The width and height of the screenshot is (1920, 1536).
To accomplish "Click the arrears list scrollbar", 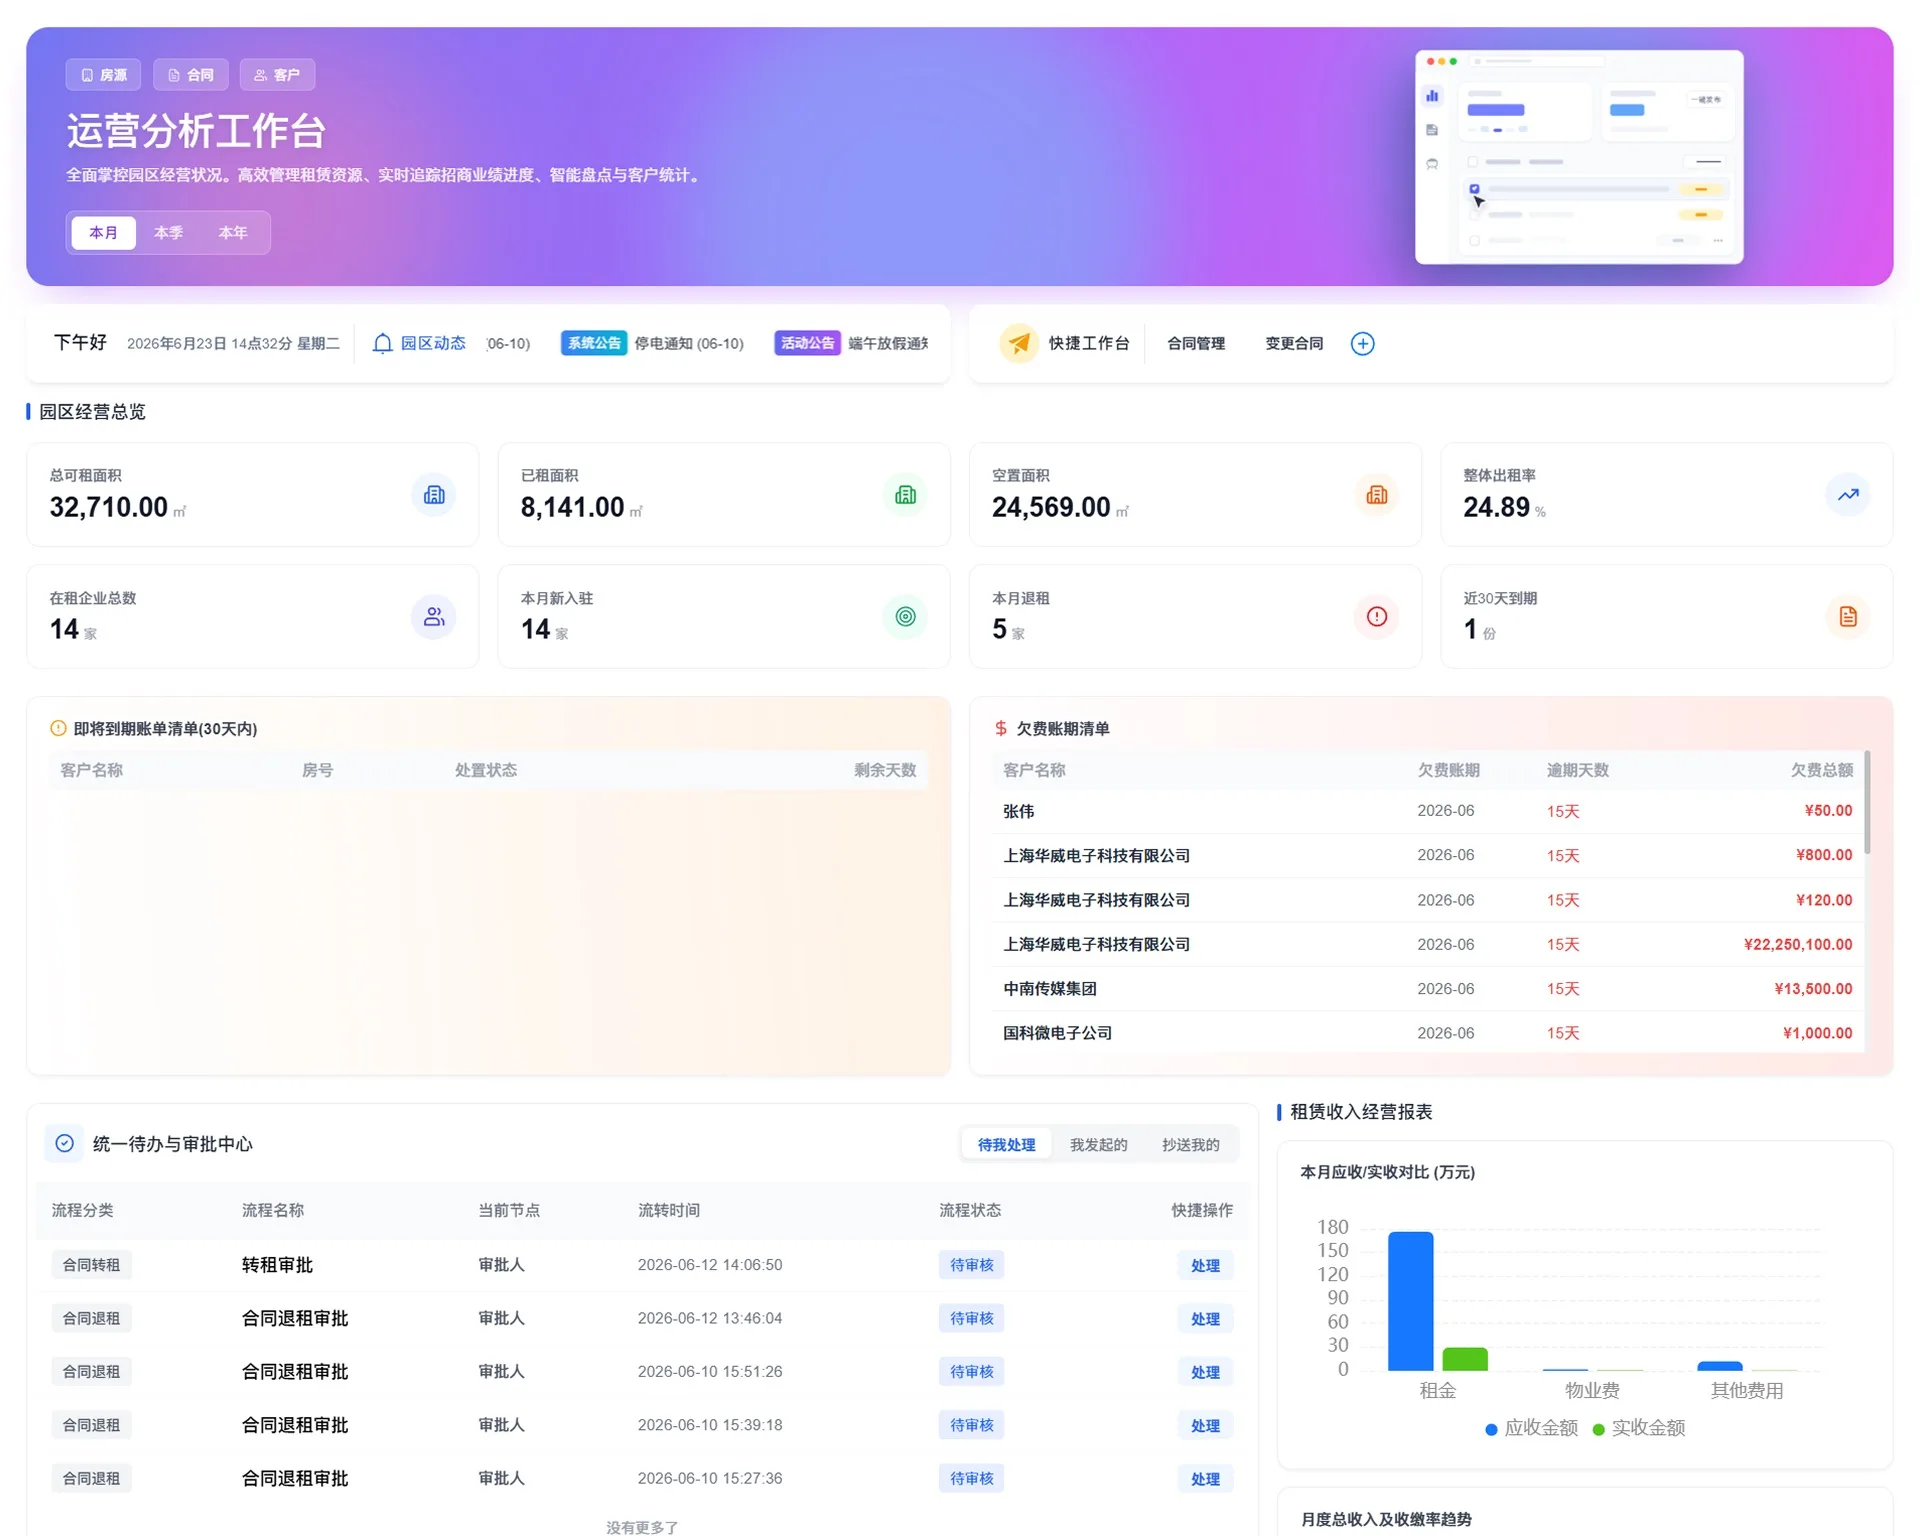I will click(1867, 802).
